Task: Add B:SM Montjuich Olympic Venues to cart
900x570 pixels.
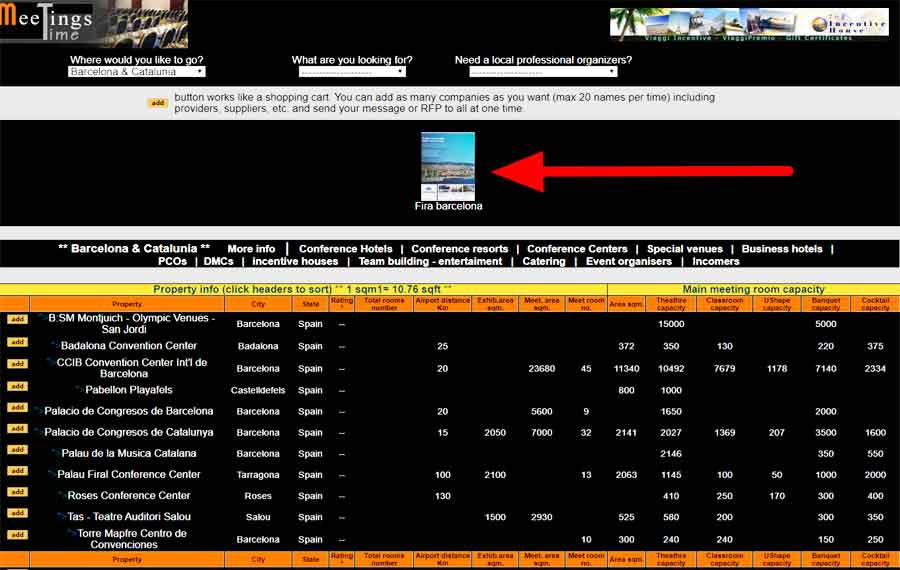Action: pyautogui.click(x=17, y=319)
